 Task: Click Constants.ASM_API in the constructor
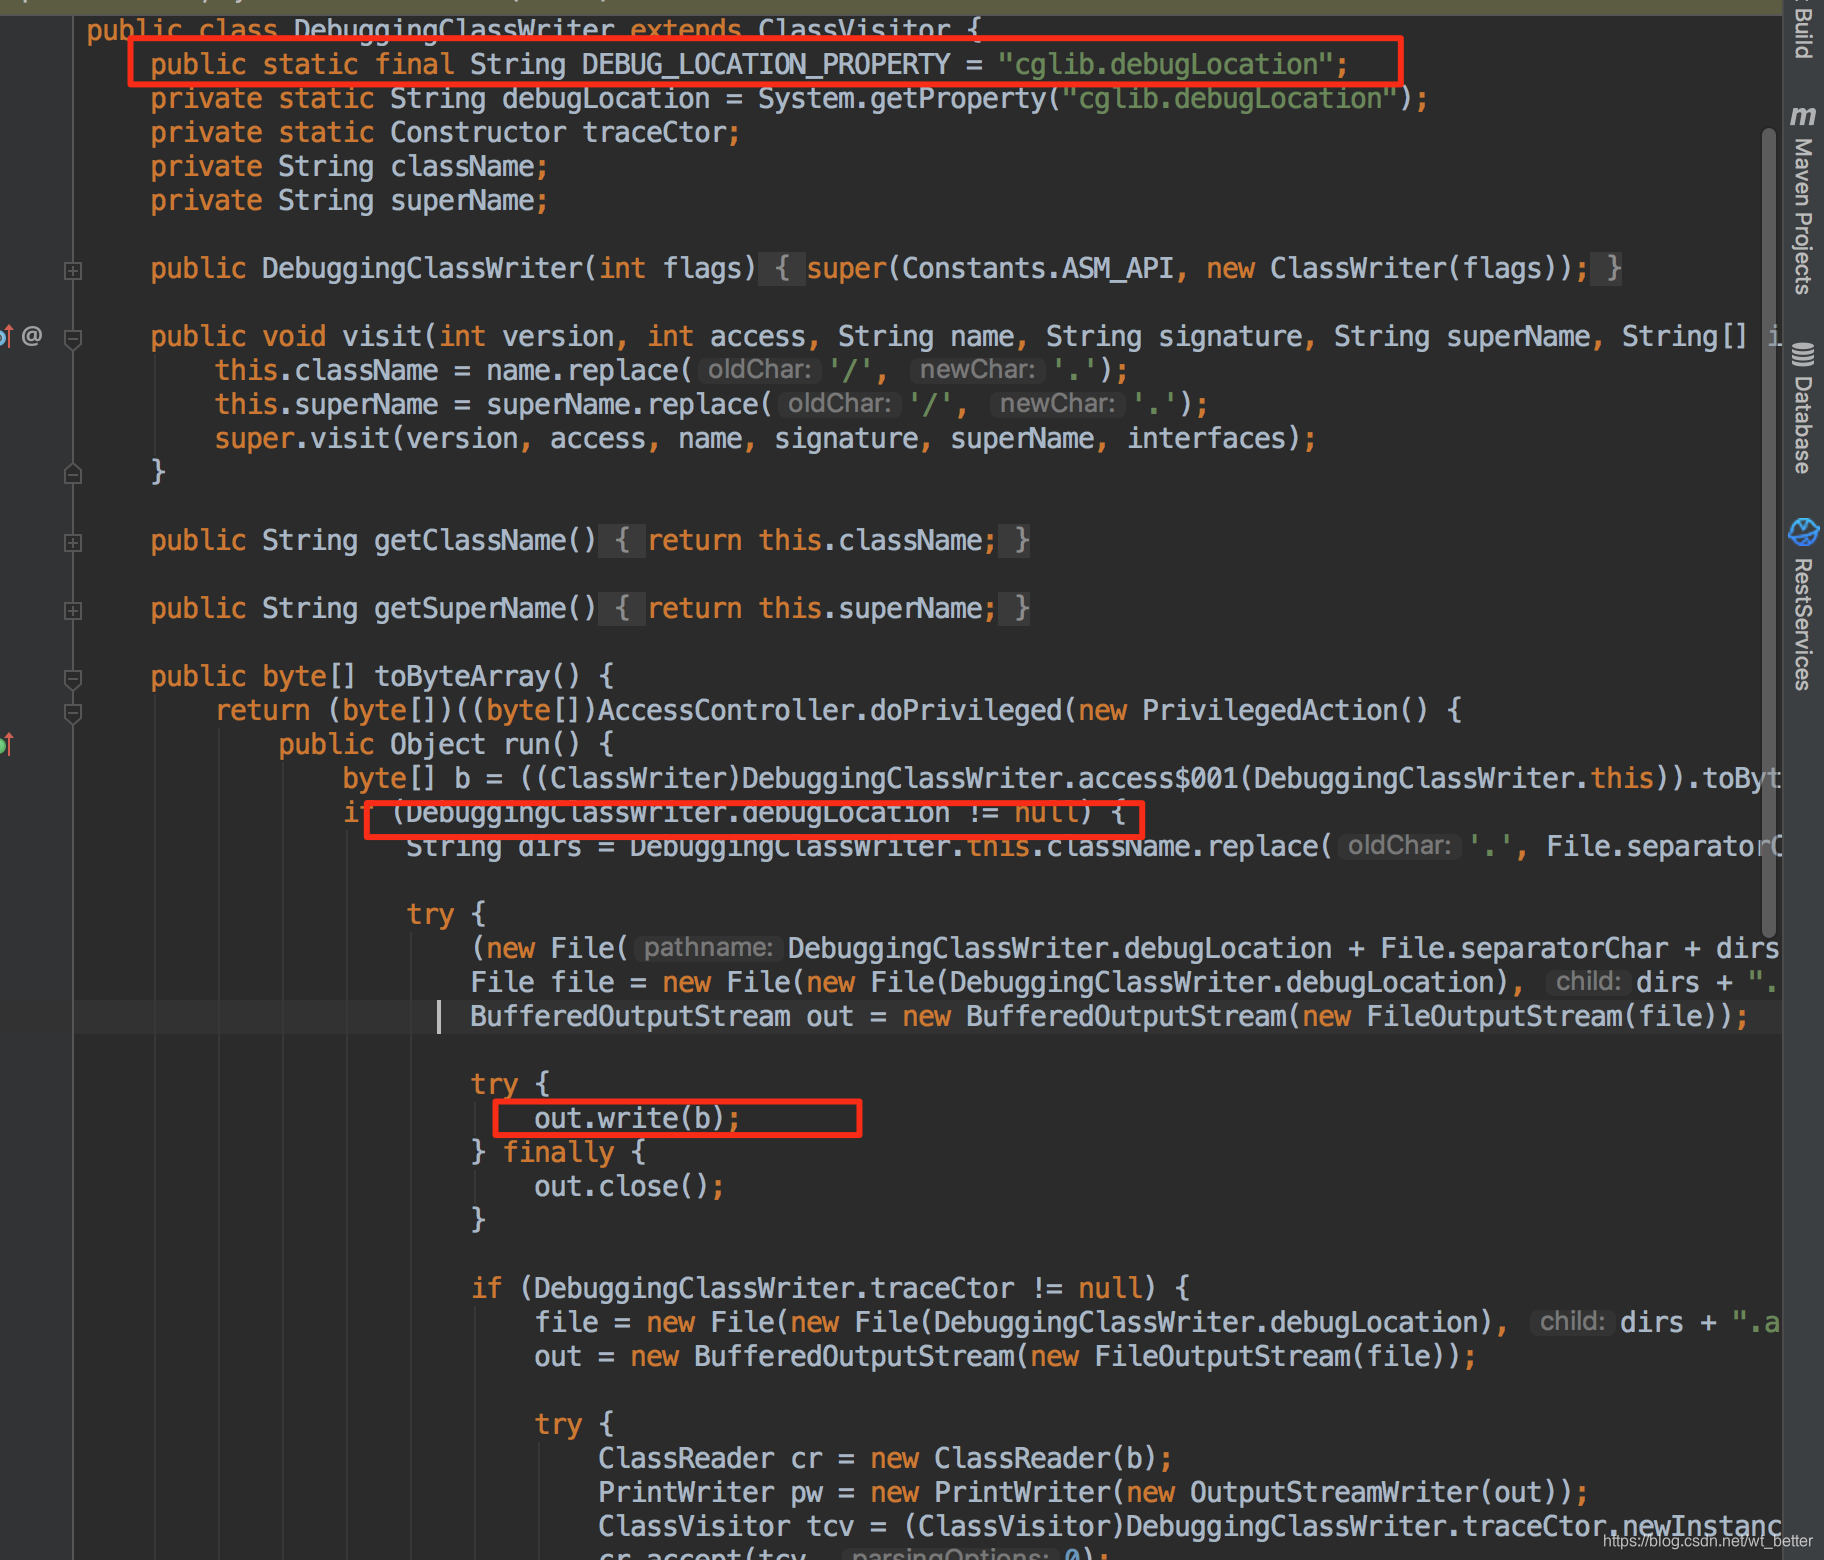tap(1038, 268)
